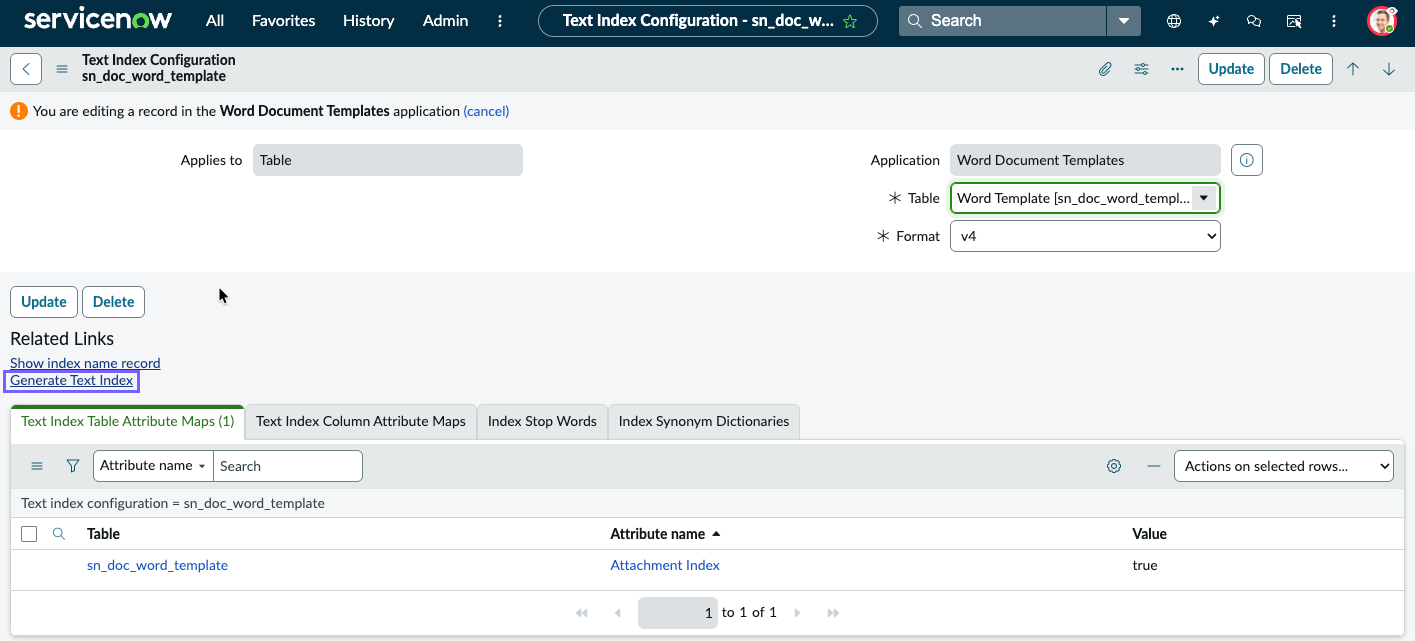Click the lower Delete button

coord(114,302)
